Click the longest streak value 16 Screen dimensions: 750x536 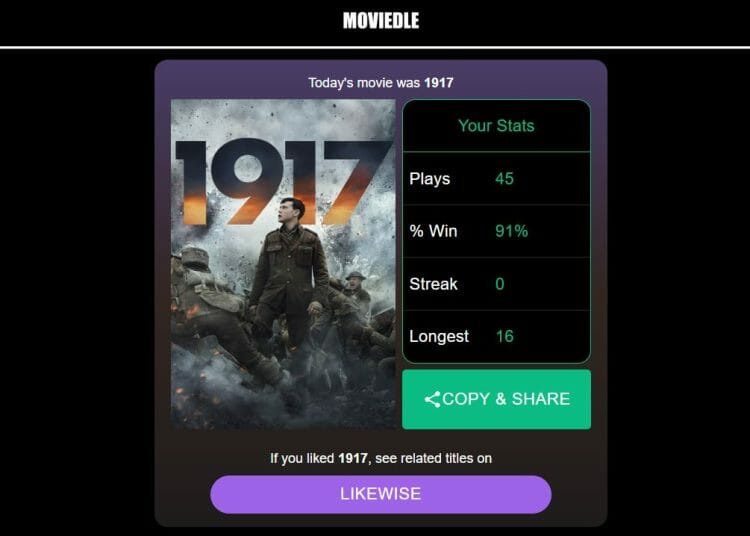coord(504,337)
